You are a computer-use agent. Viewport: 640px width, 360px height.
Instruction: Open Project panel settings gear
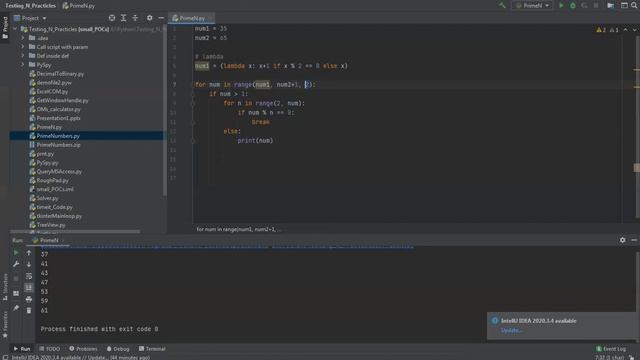pyautogui.click(x=149, y=18)
